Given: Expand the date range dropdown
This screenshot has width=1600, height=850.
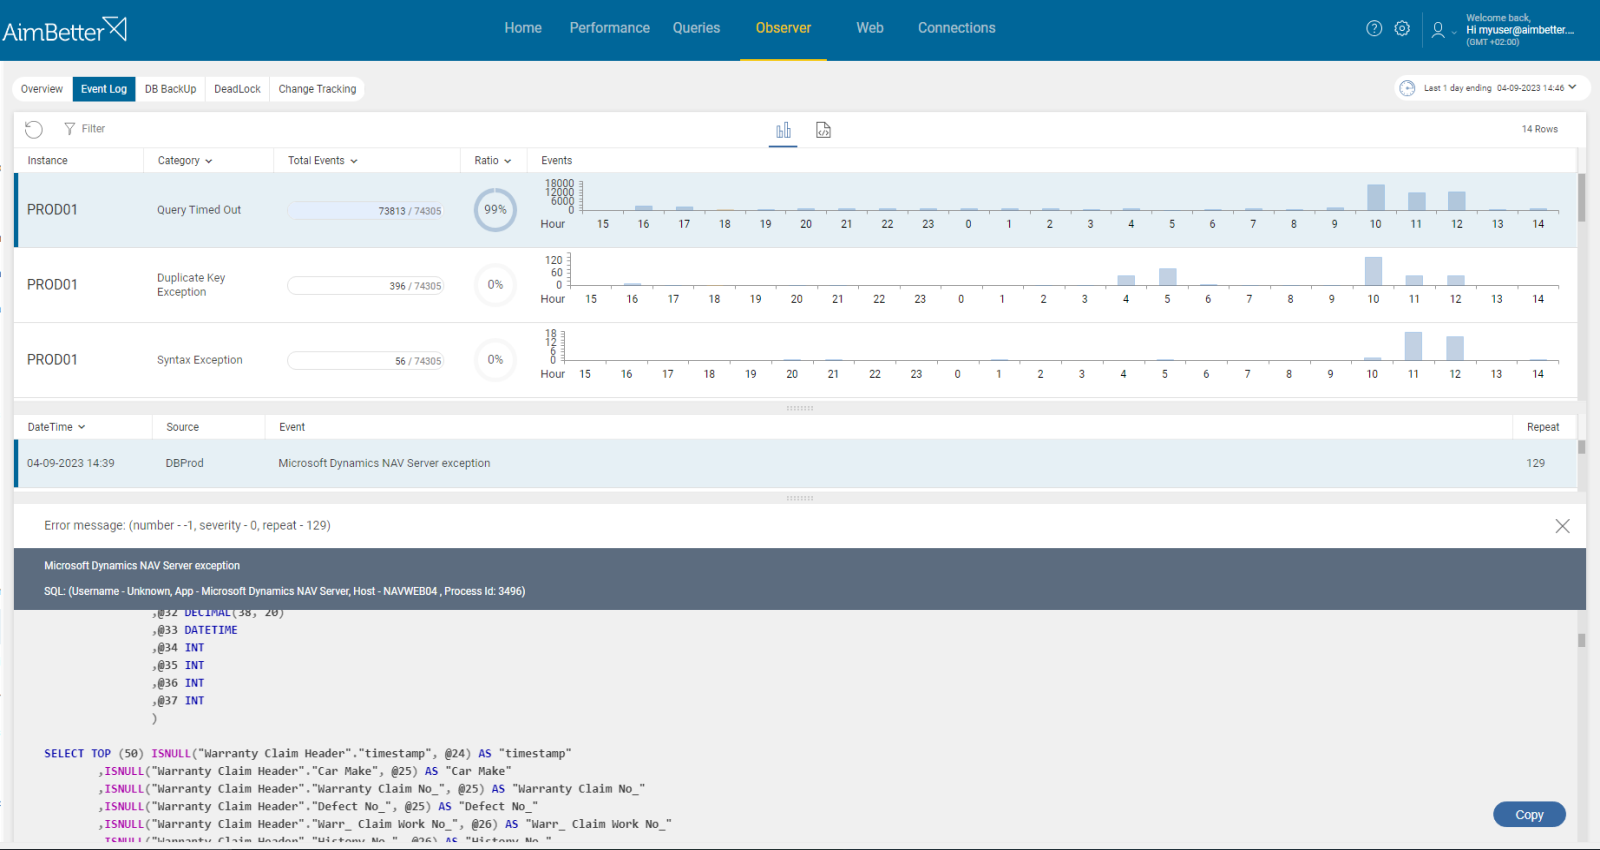Looking at the screenshot, I should (1572, 88).
